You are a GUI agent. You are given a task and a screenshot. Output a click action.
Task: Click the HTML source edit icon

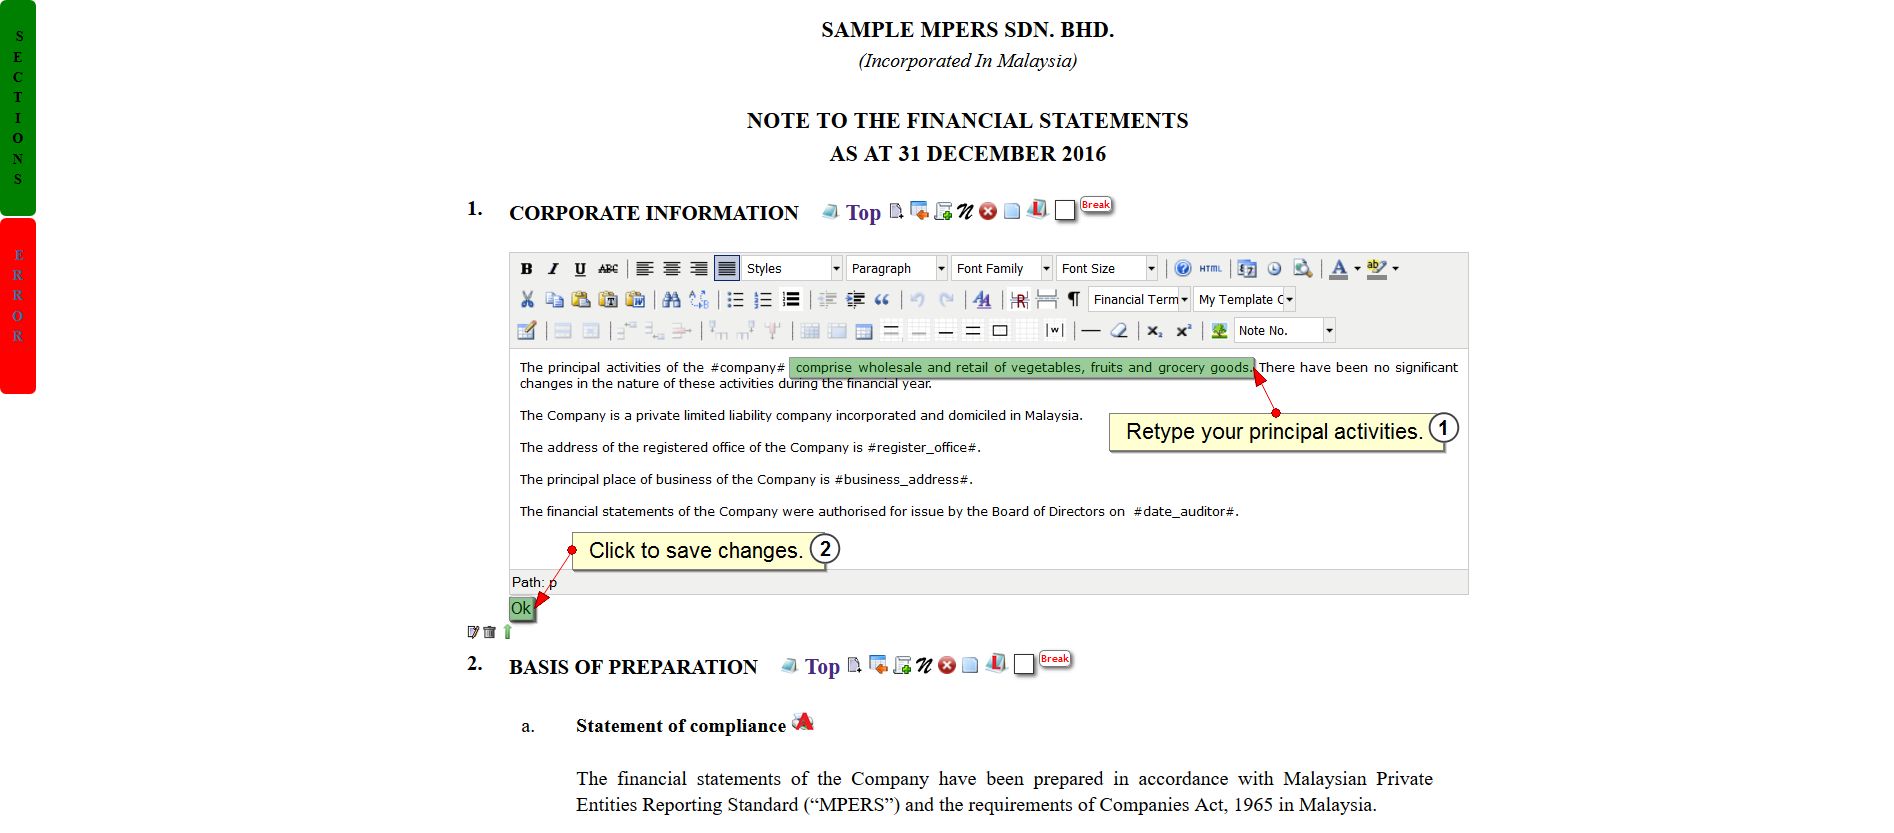tap(1210, 269)
